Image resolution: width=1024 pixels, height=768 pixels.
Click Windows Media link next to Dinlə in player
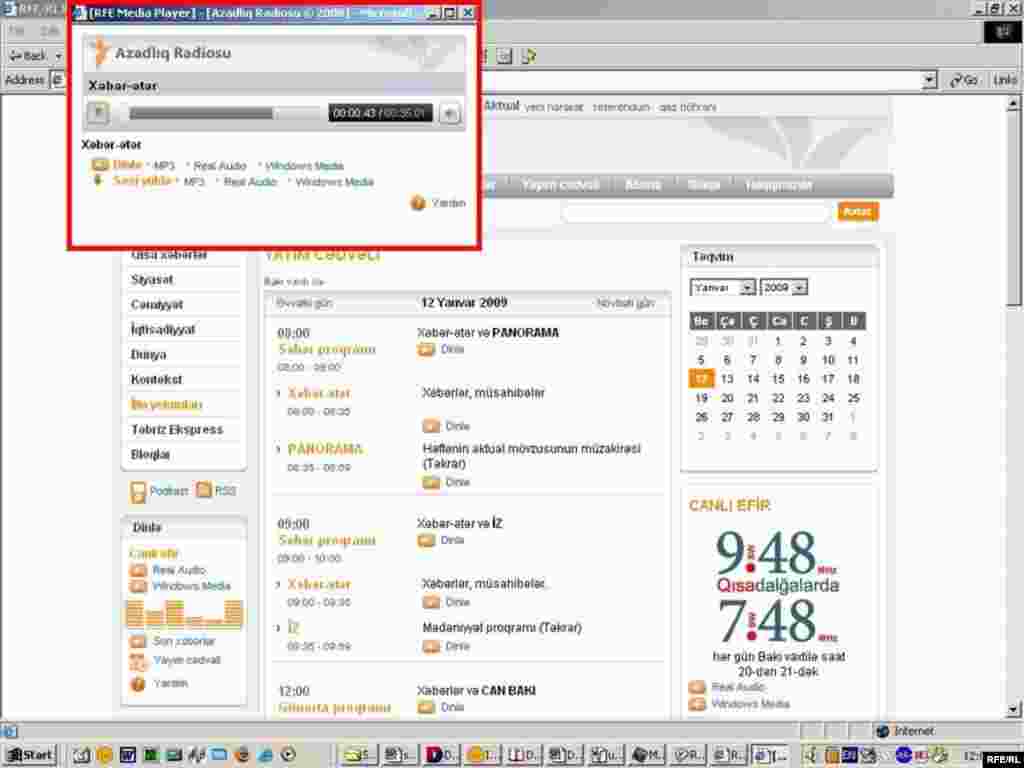coord(304,166)
